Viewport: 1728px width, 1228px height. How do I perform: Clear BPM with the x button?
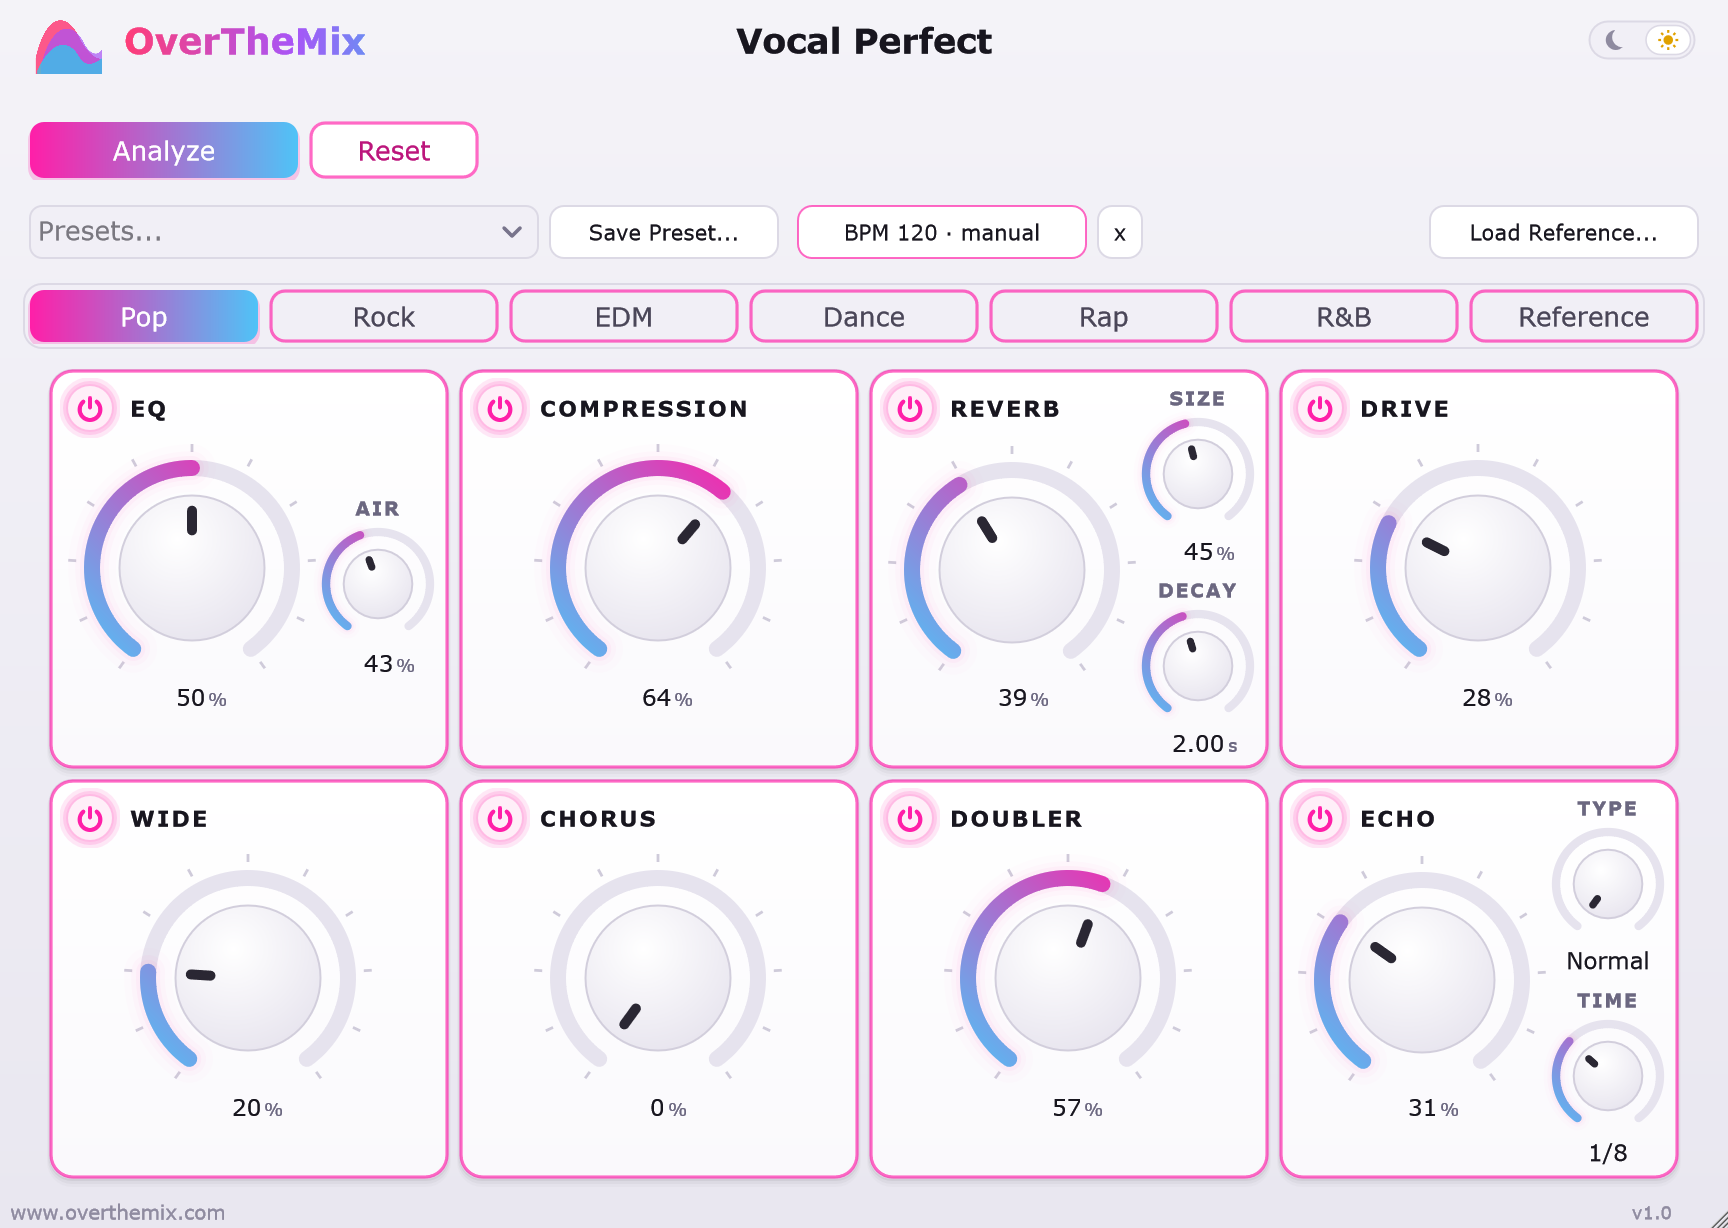(x=1120, y=233)
